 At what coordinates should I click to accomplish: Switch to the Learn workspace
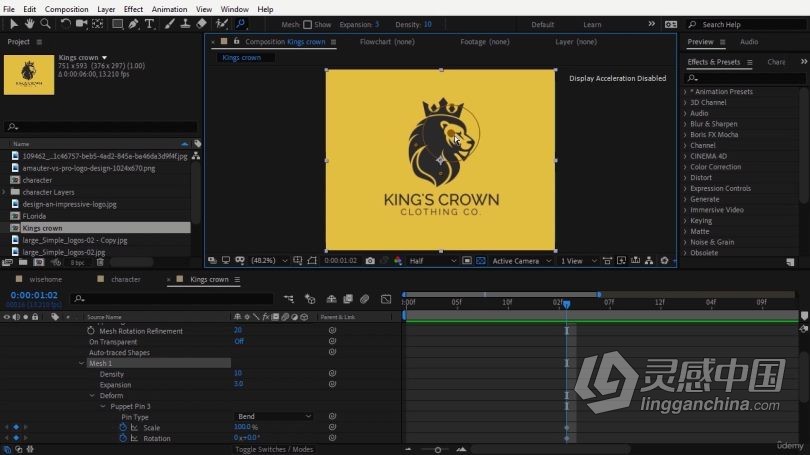(592, 24)
